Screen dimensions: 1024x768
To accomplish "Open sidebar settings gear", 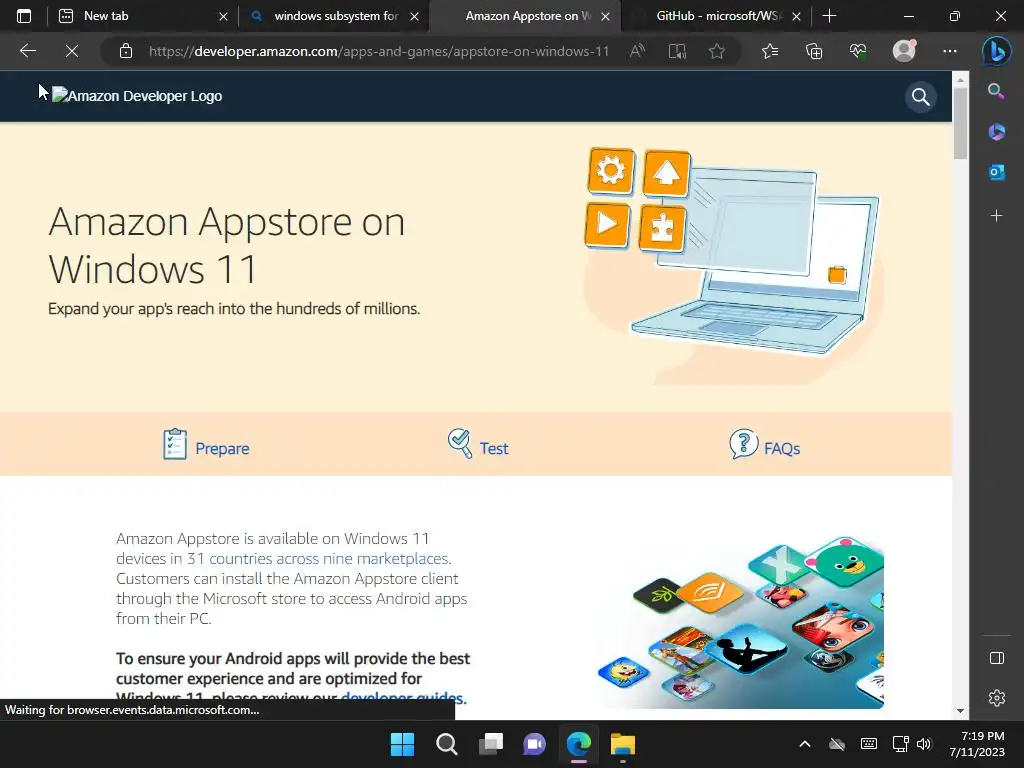I will (x=997, y=698).
